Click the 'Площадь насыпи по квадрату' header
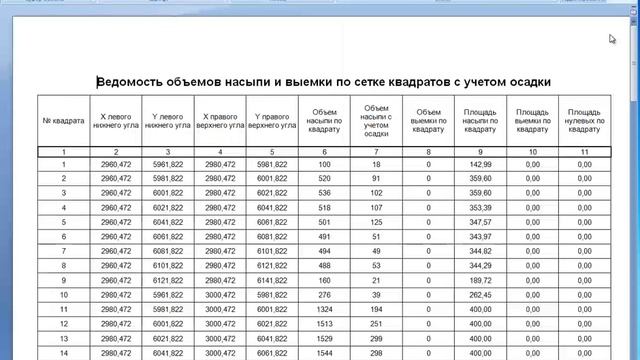 pos(480,121)
